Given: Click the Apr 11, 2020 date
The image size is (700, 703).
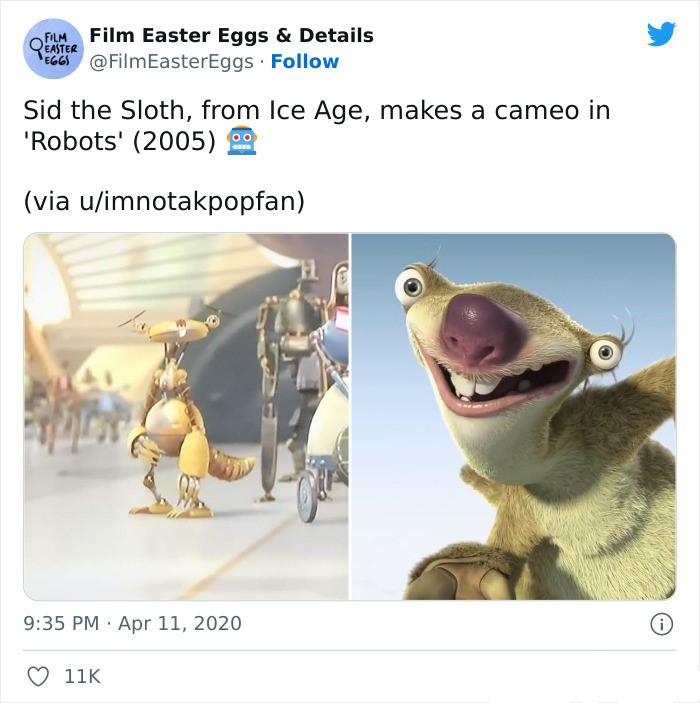Looking at the screenshot, I should click(180, 624).
